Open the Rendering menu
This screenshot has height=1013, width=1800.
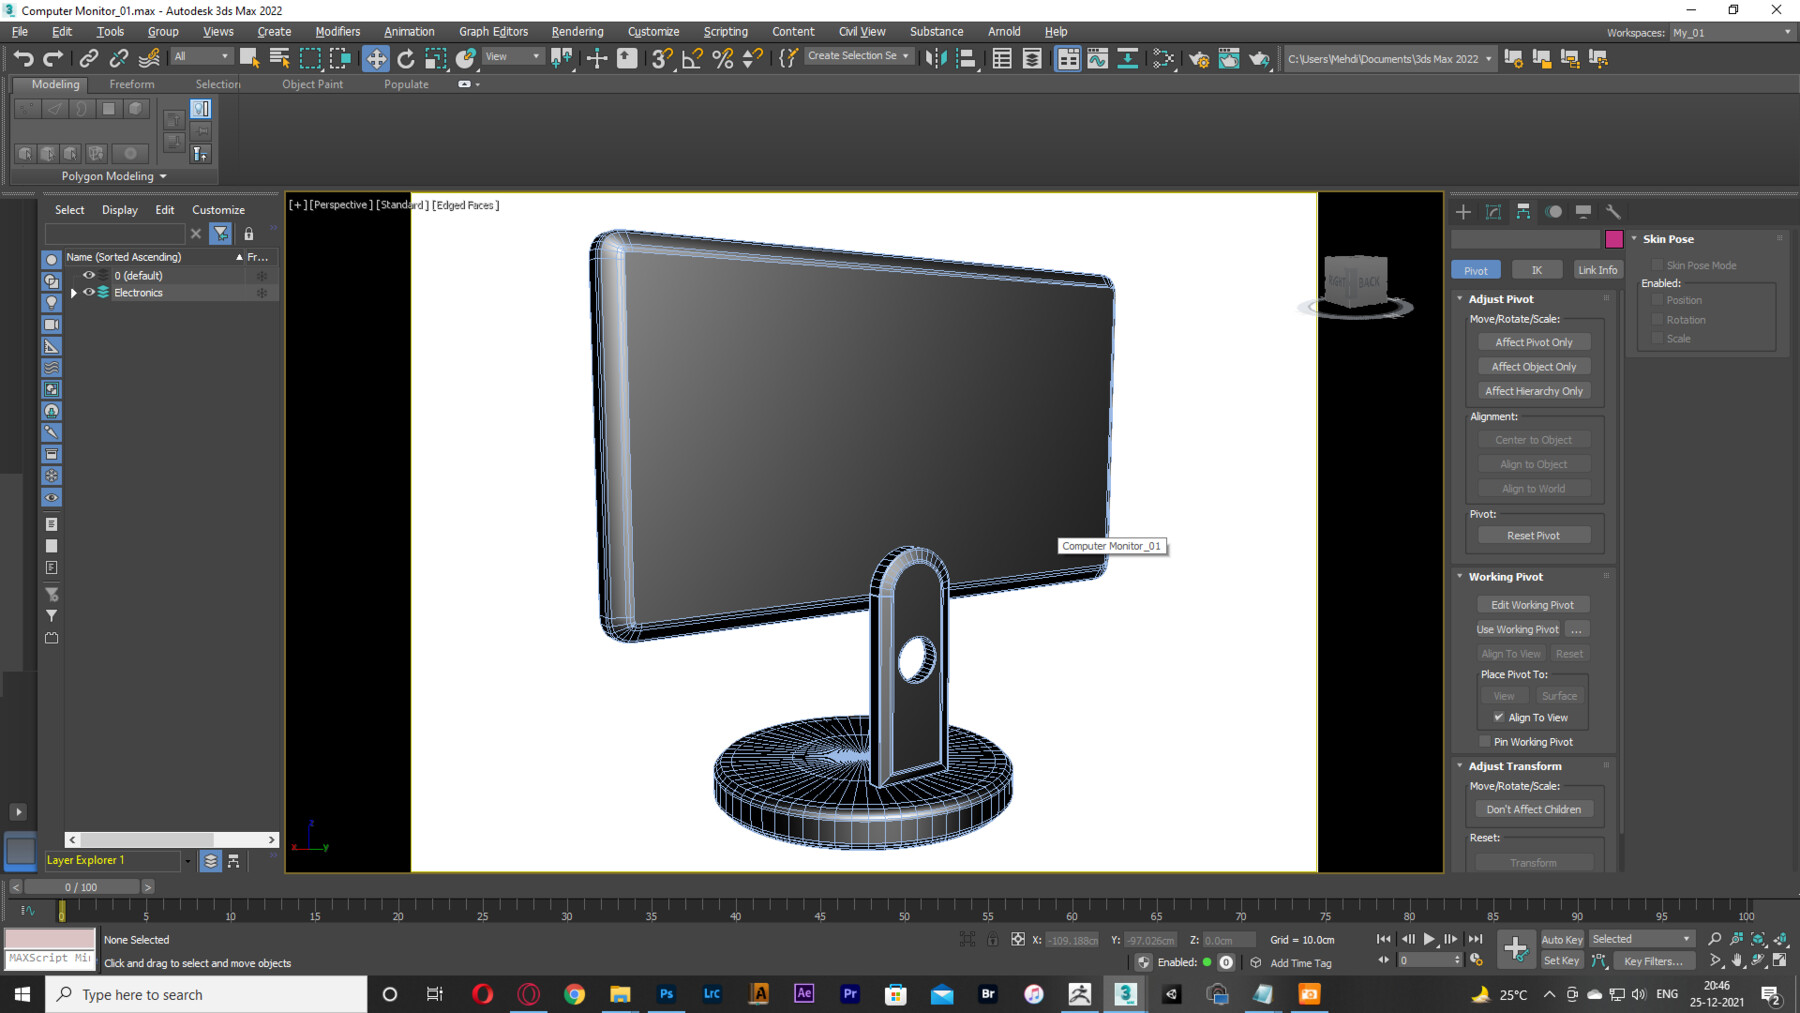coord(577,31)
